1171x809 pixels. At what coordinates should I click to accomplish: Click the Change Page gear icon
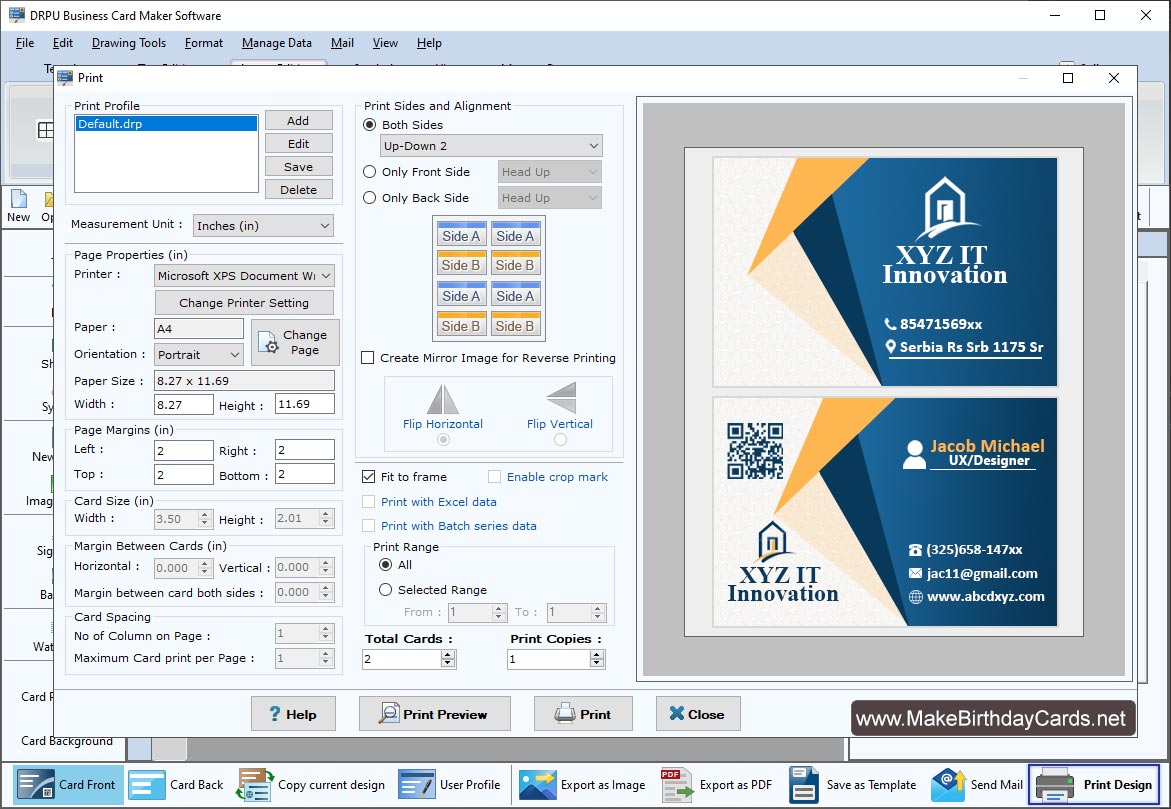[x=268, y=343]
